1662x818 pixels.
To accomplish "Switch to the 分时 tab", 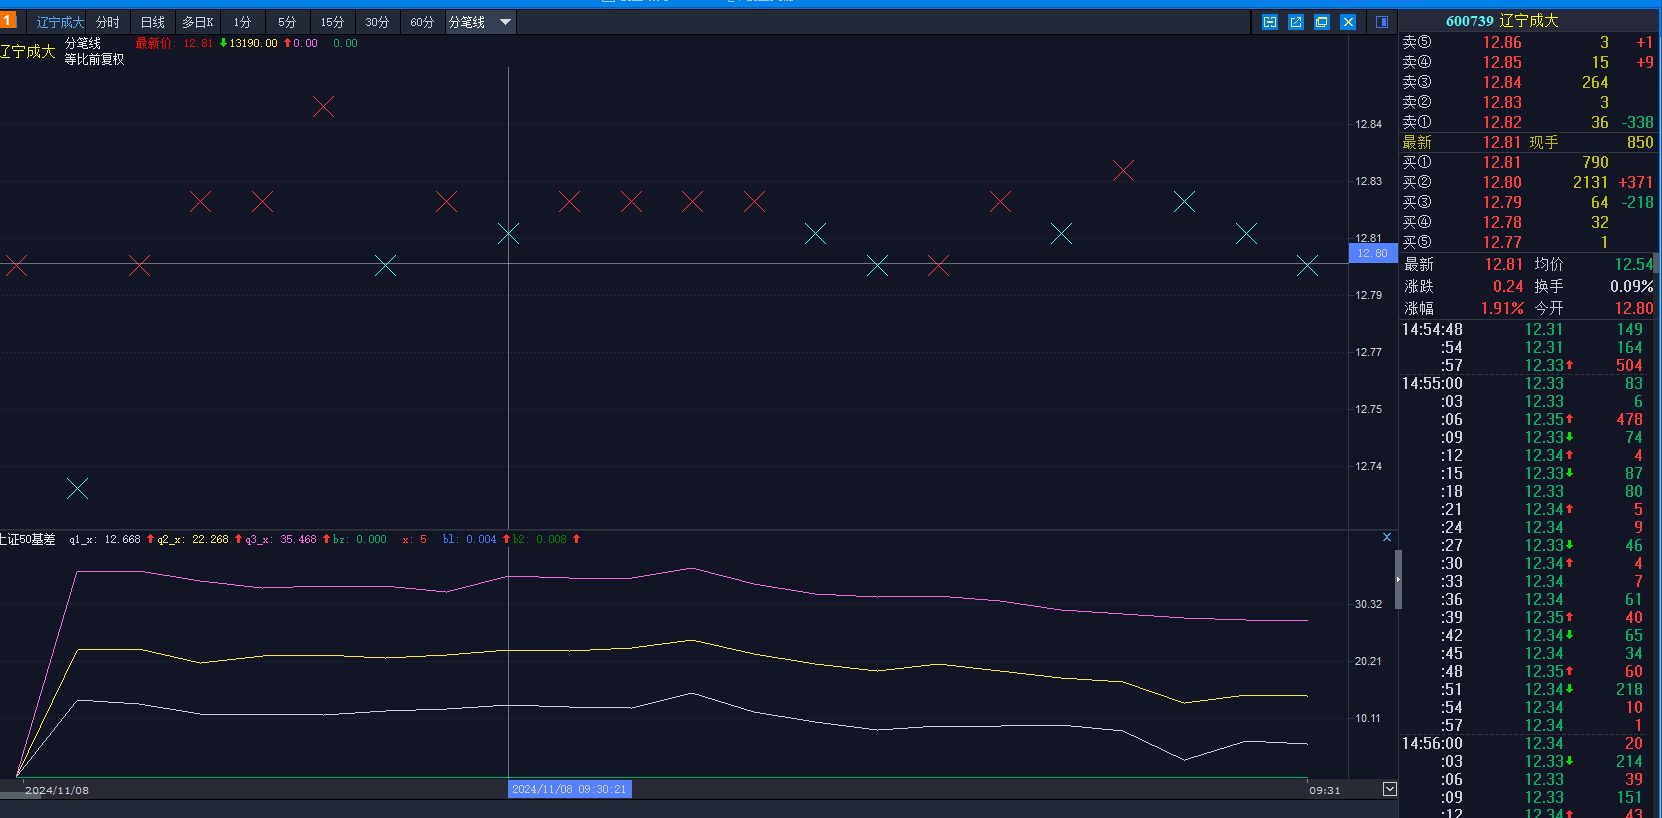I will 108,22.
